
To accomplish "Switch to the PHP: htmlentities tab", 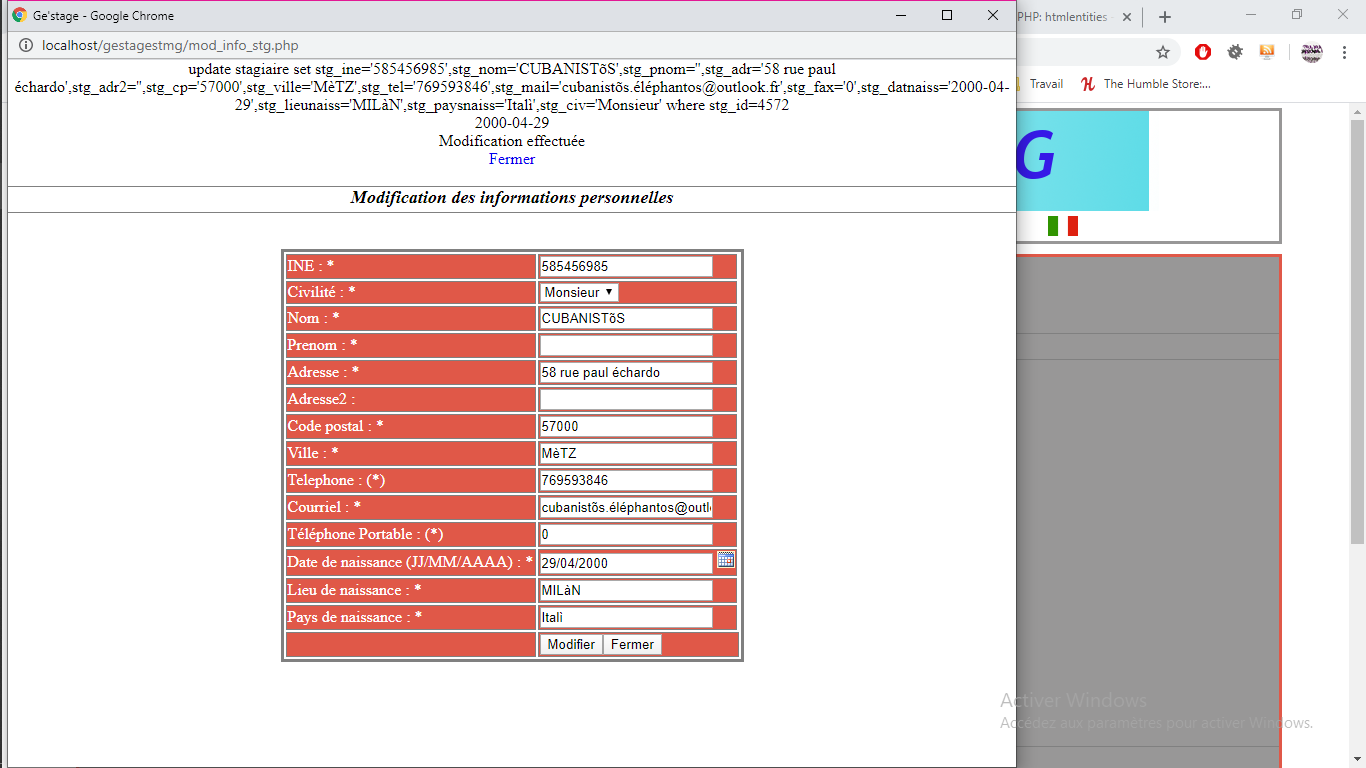I will pos(1061,17).
